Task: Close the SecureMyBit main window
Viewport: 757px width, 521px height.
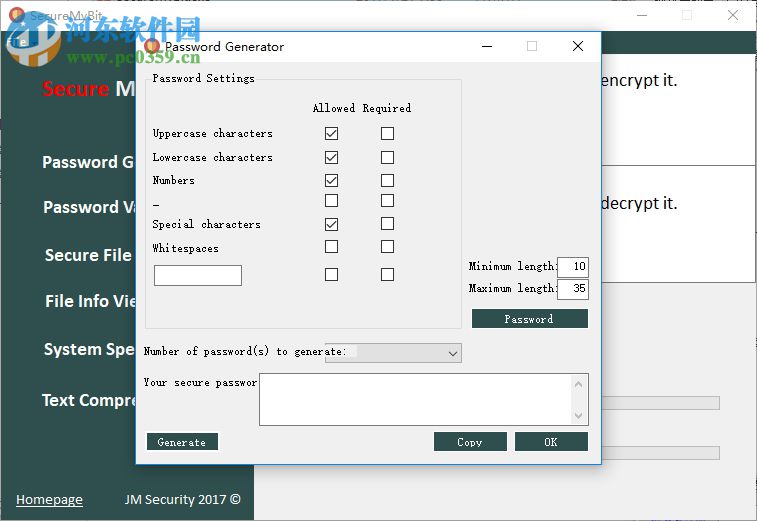Action: 733,15
